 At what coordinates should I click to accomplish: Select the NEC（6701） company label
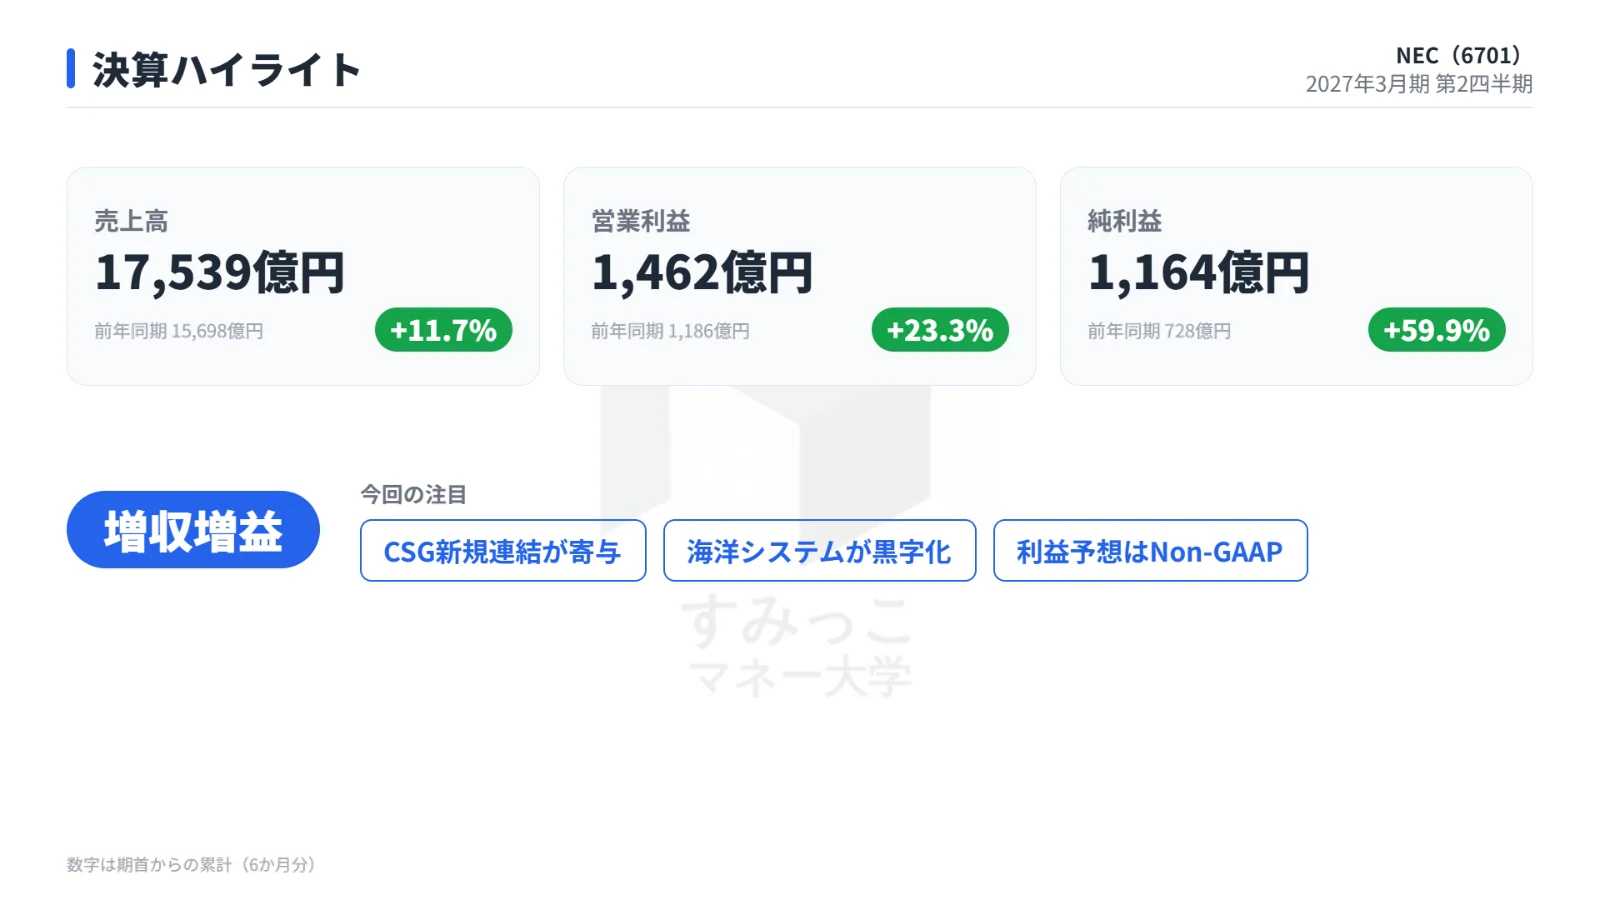point(1458,56)
